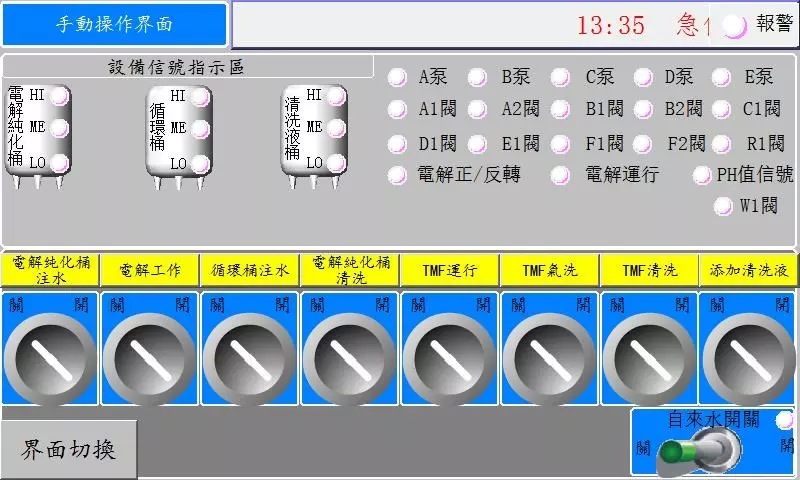
Task: Click the C泵 indicator lamp
Action: point(560,77)
